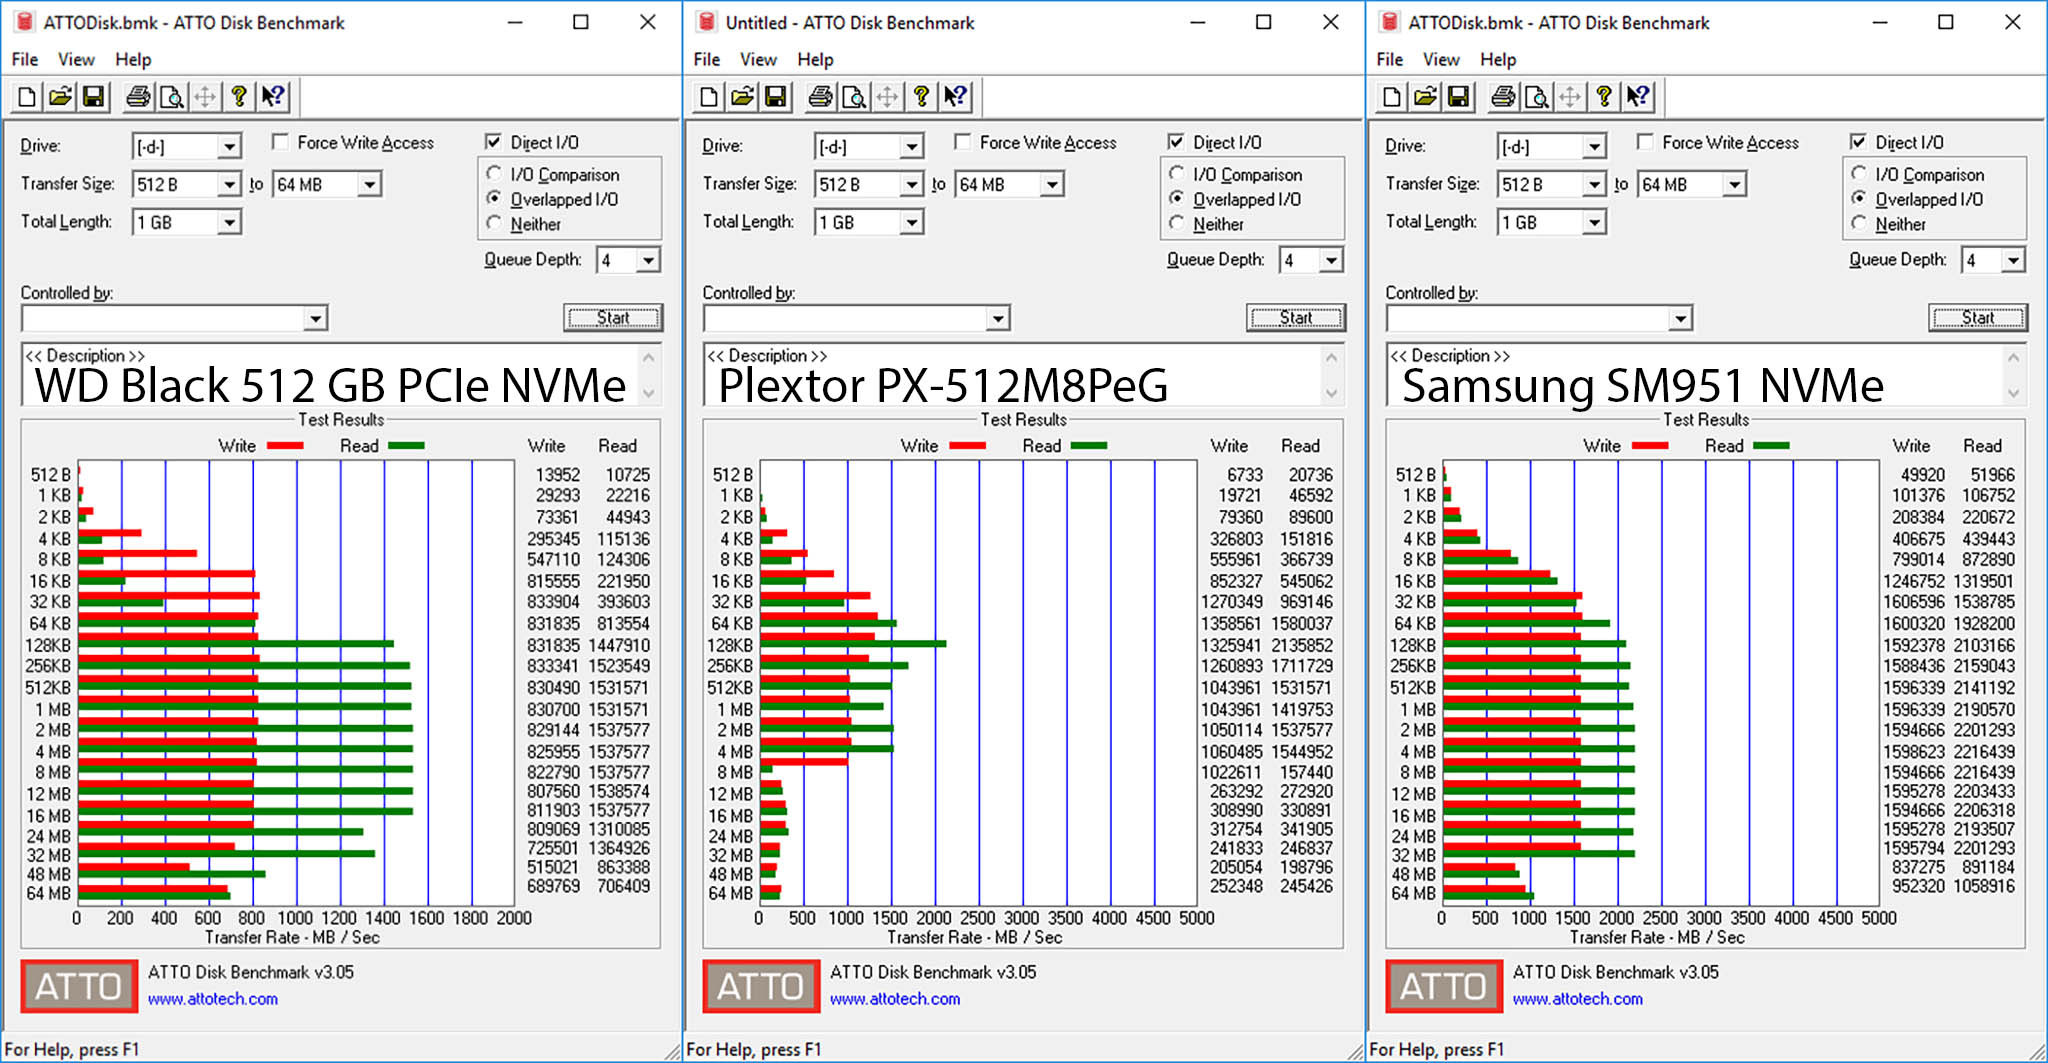This screenshot has height=1063, width=2048.
Task: Click Save icon in WD Black window
Action: coord(93,97)
